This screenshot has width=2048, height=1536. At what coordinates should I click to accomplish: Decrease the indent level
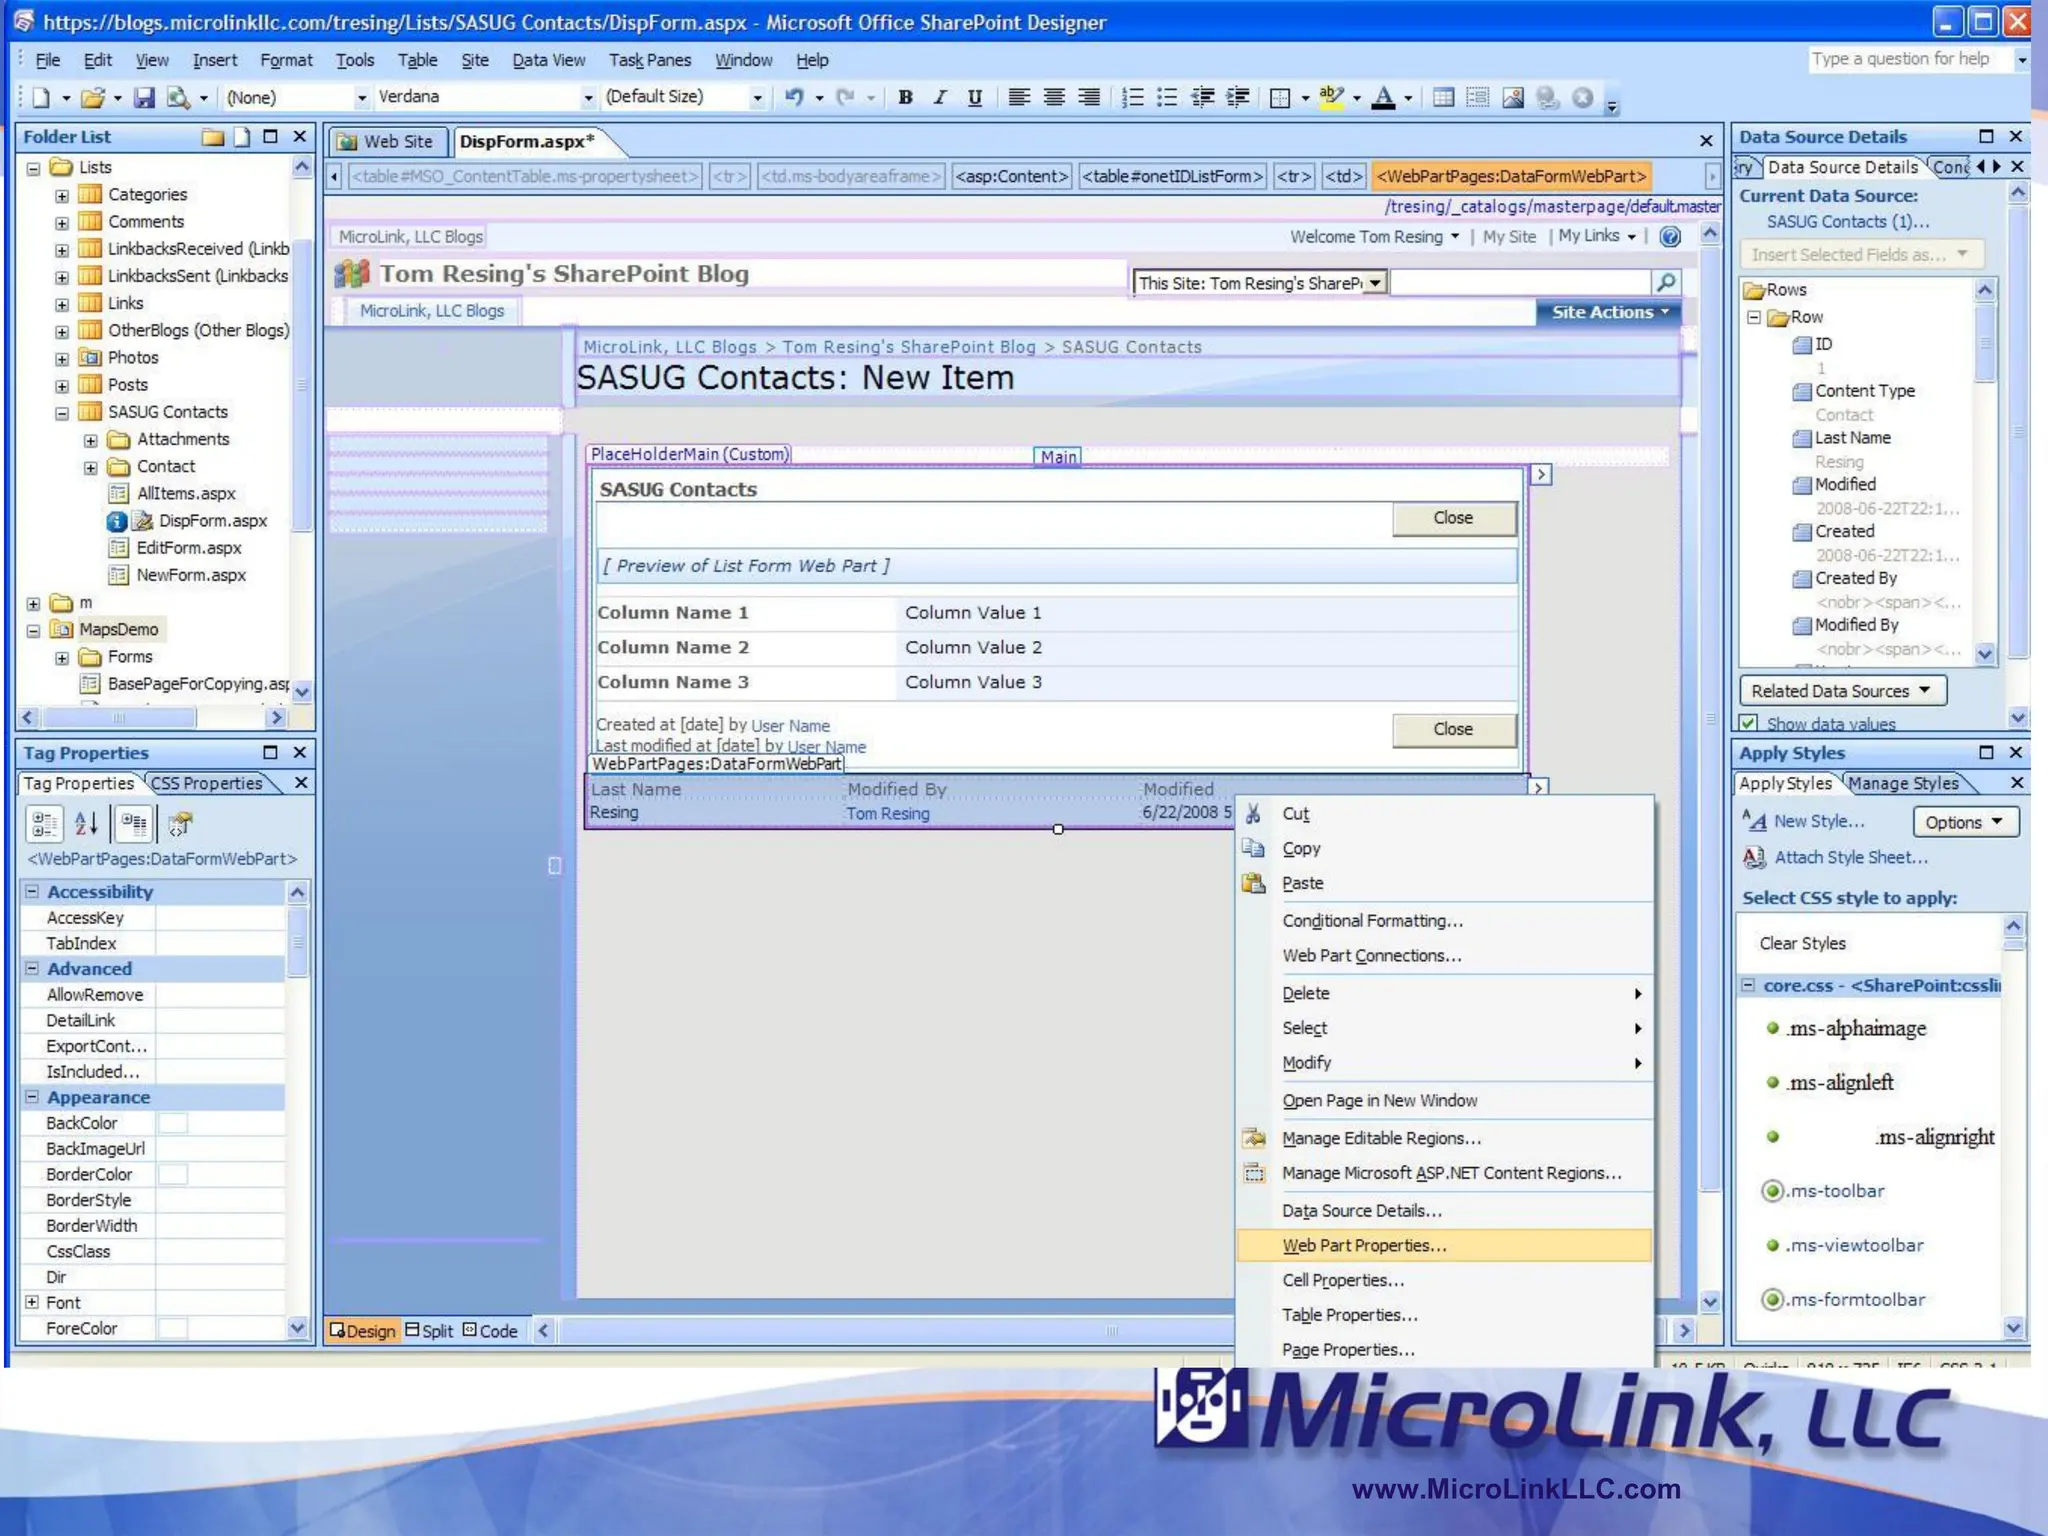tap(1203, 97)
